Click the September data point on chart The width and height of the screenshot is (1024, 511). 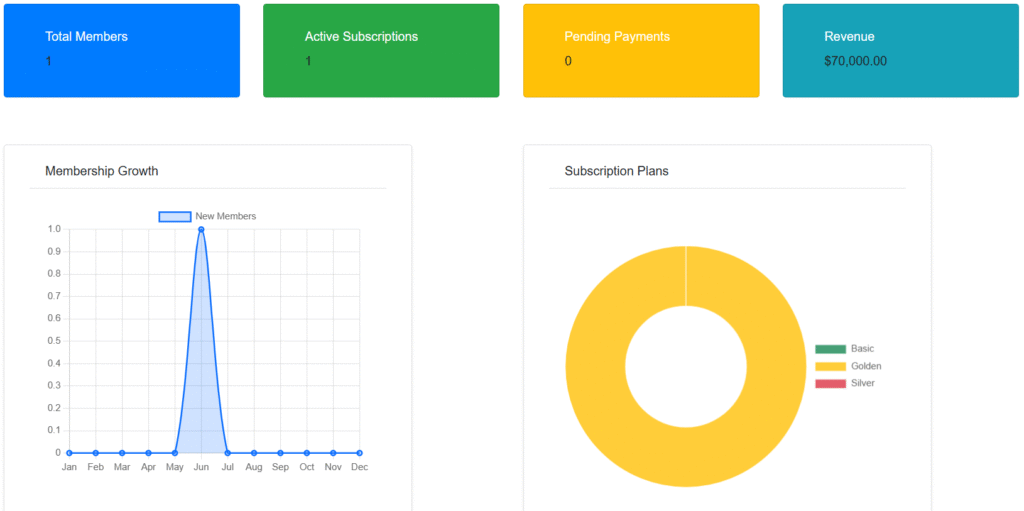[x=280, y=453]
